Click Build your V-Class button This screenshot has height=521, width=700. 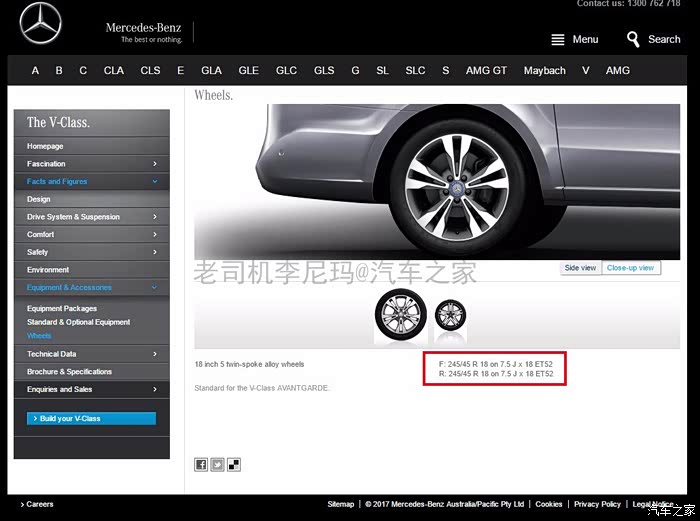(x=91, y=419)
